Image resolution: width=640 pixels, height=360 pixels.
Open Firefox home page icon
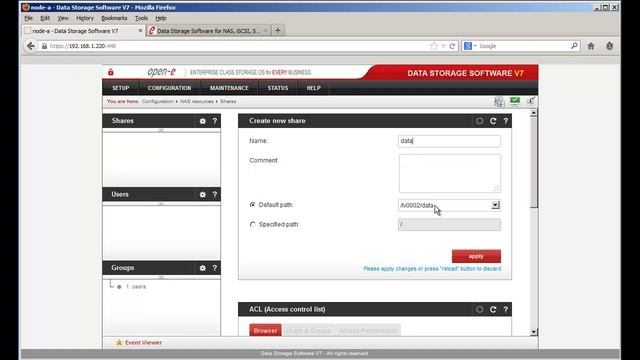coord(591,46)
